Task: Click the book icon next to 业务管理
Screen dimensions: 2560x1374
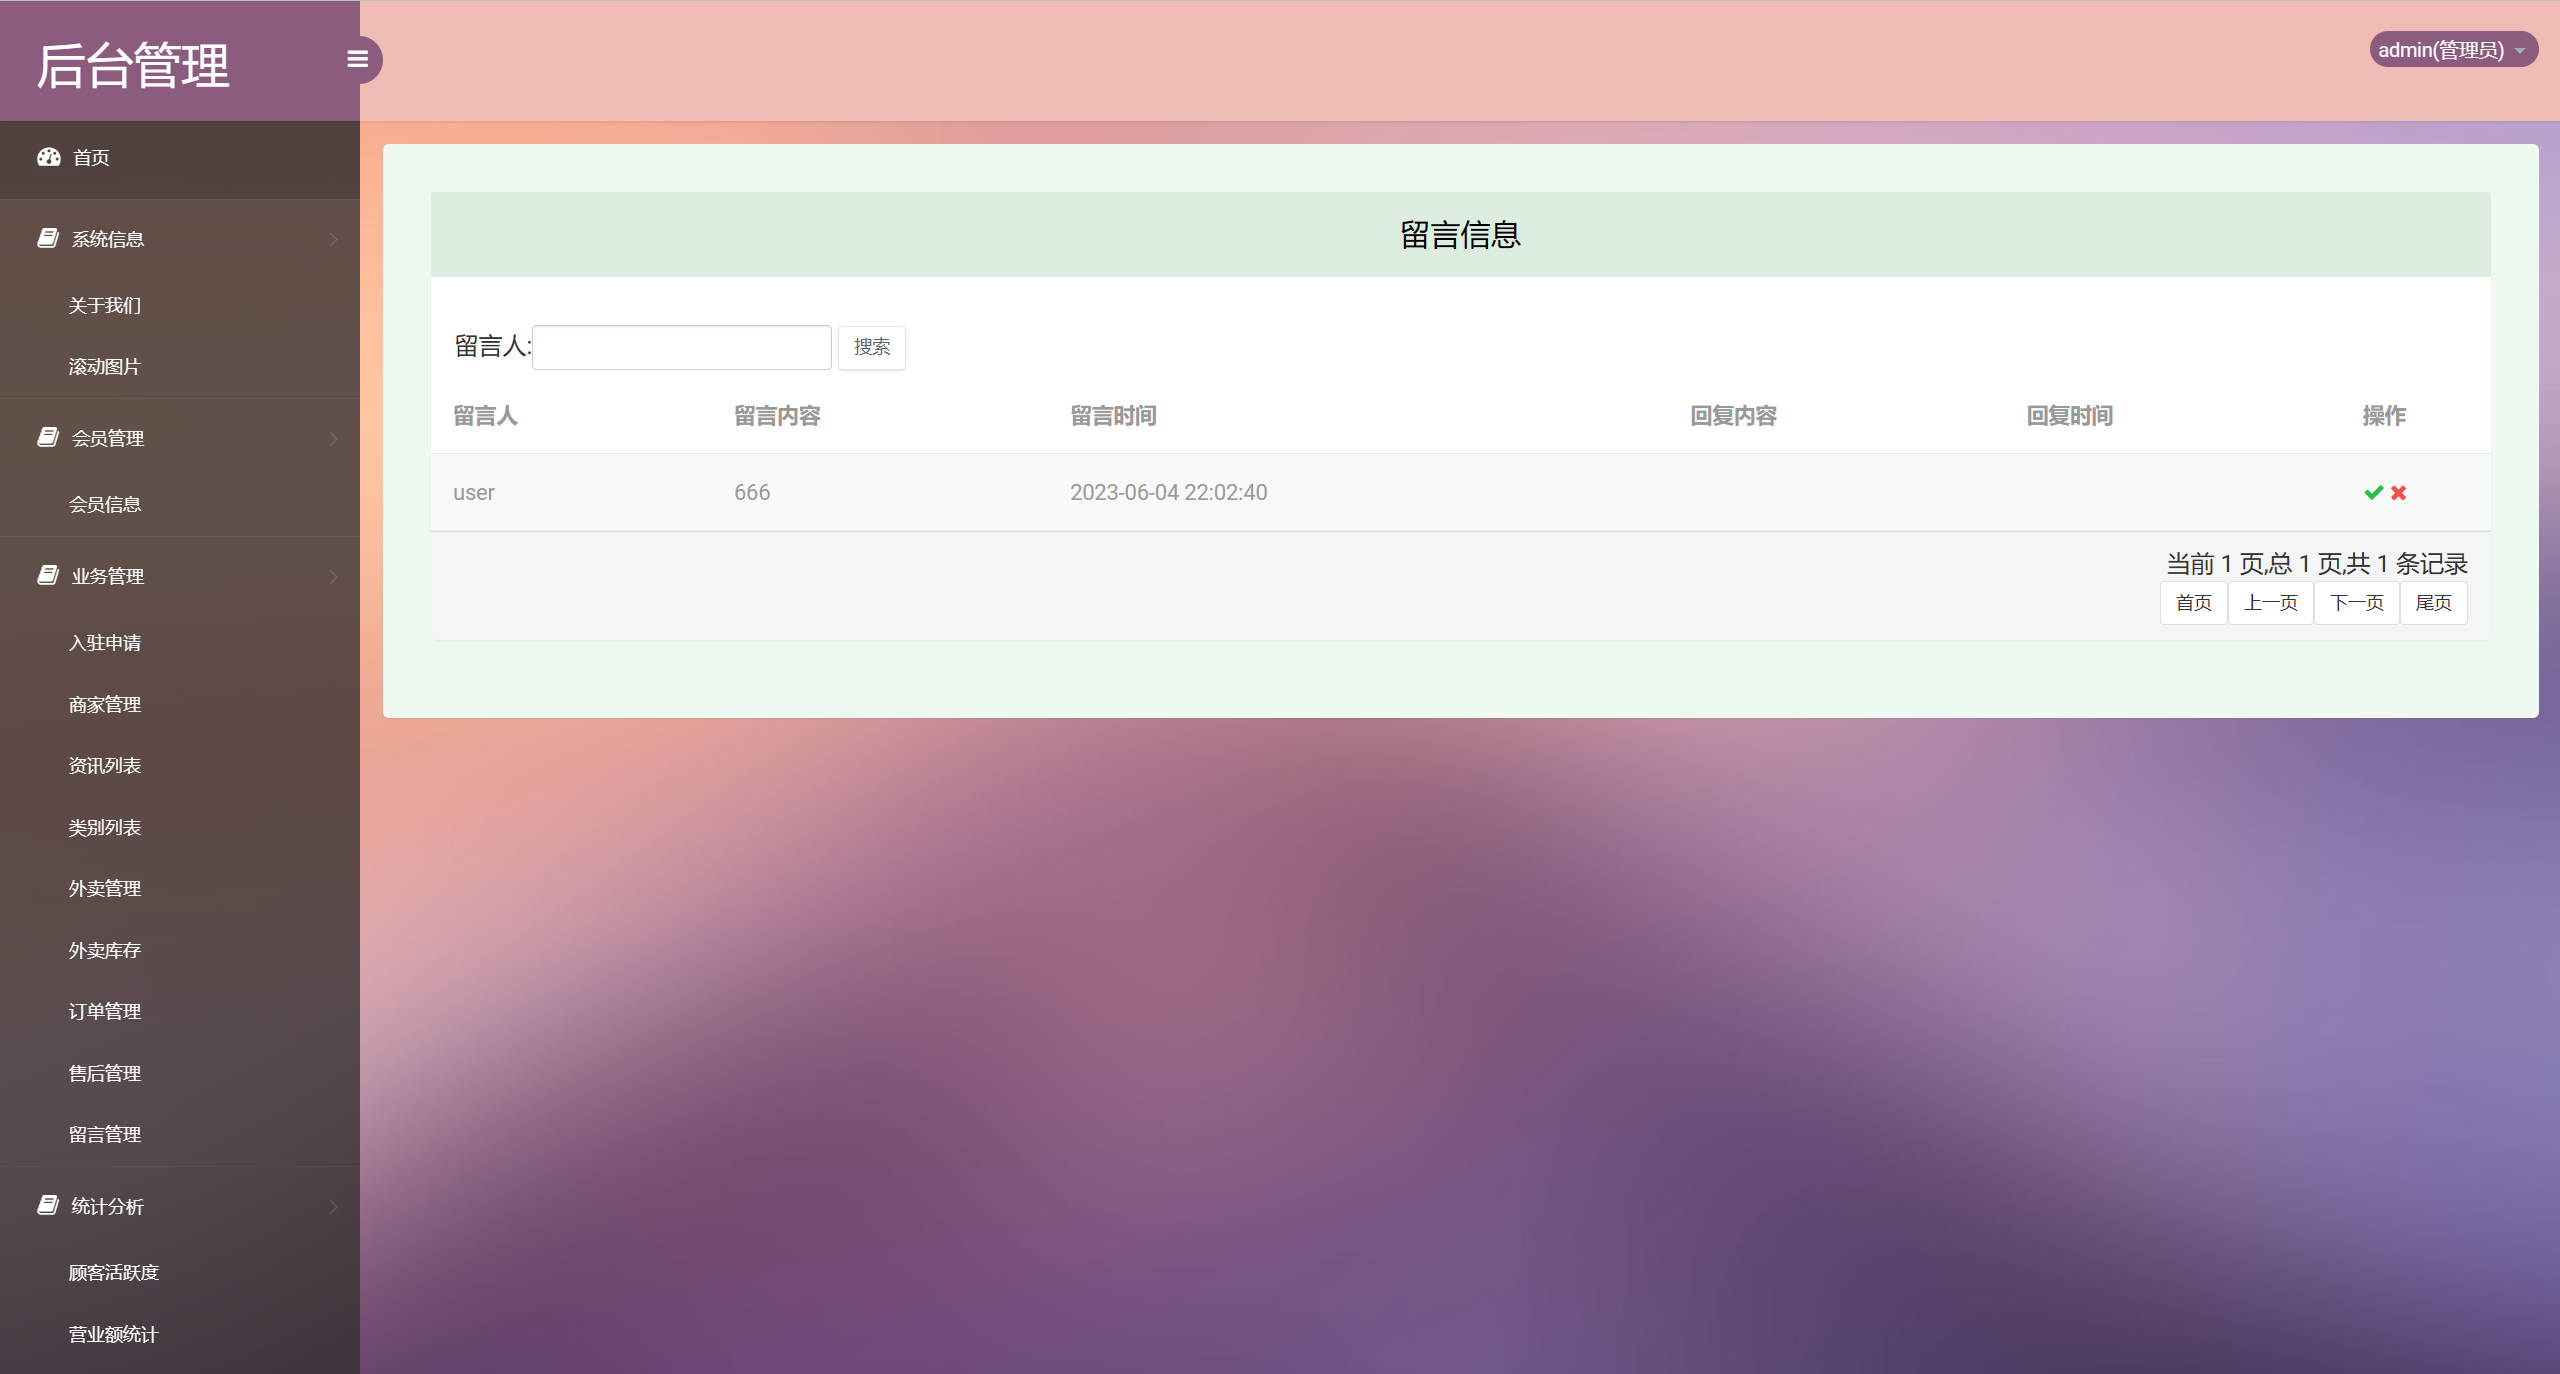Action: (x=47, y=575)
